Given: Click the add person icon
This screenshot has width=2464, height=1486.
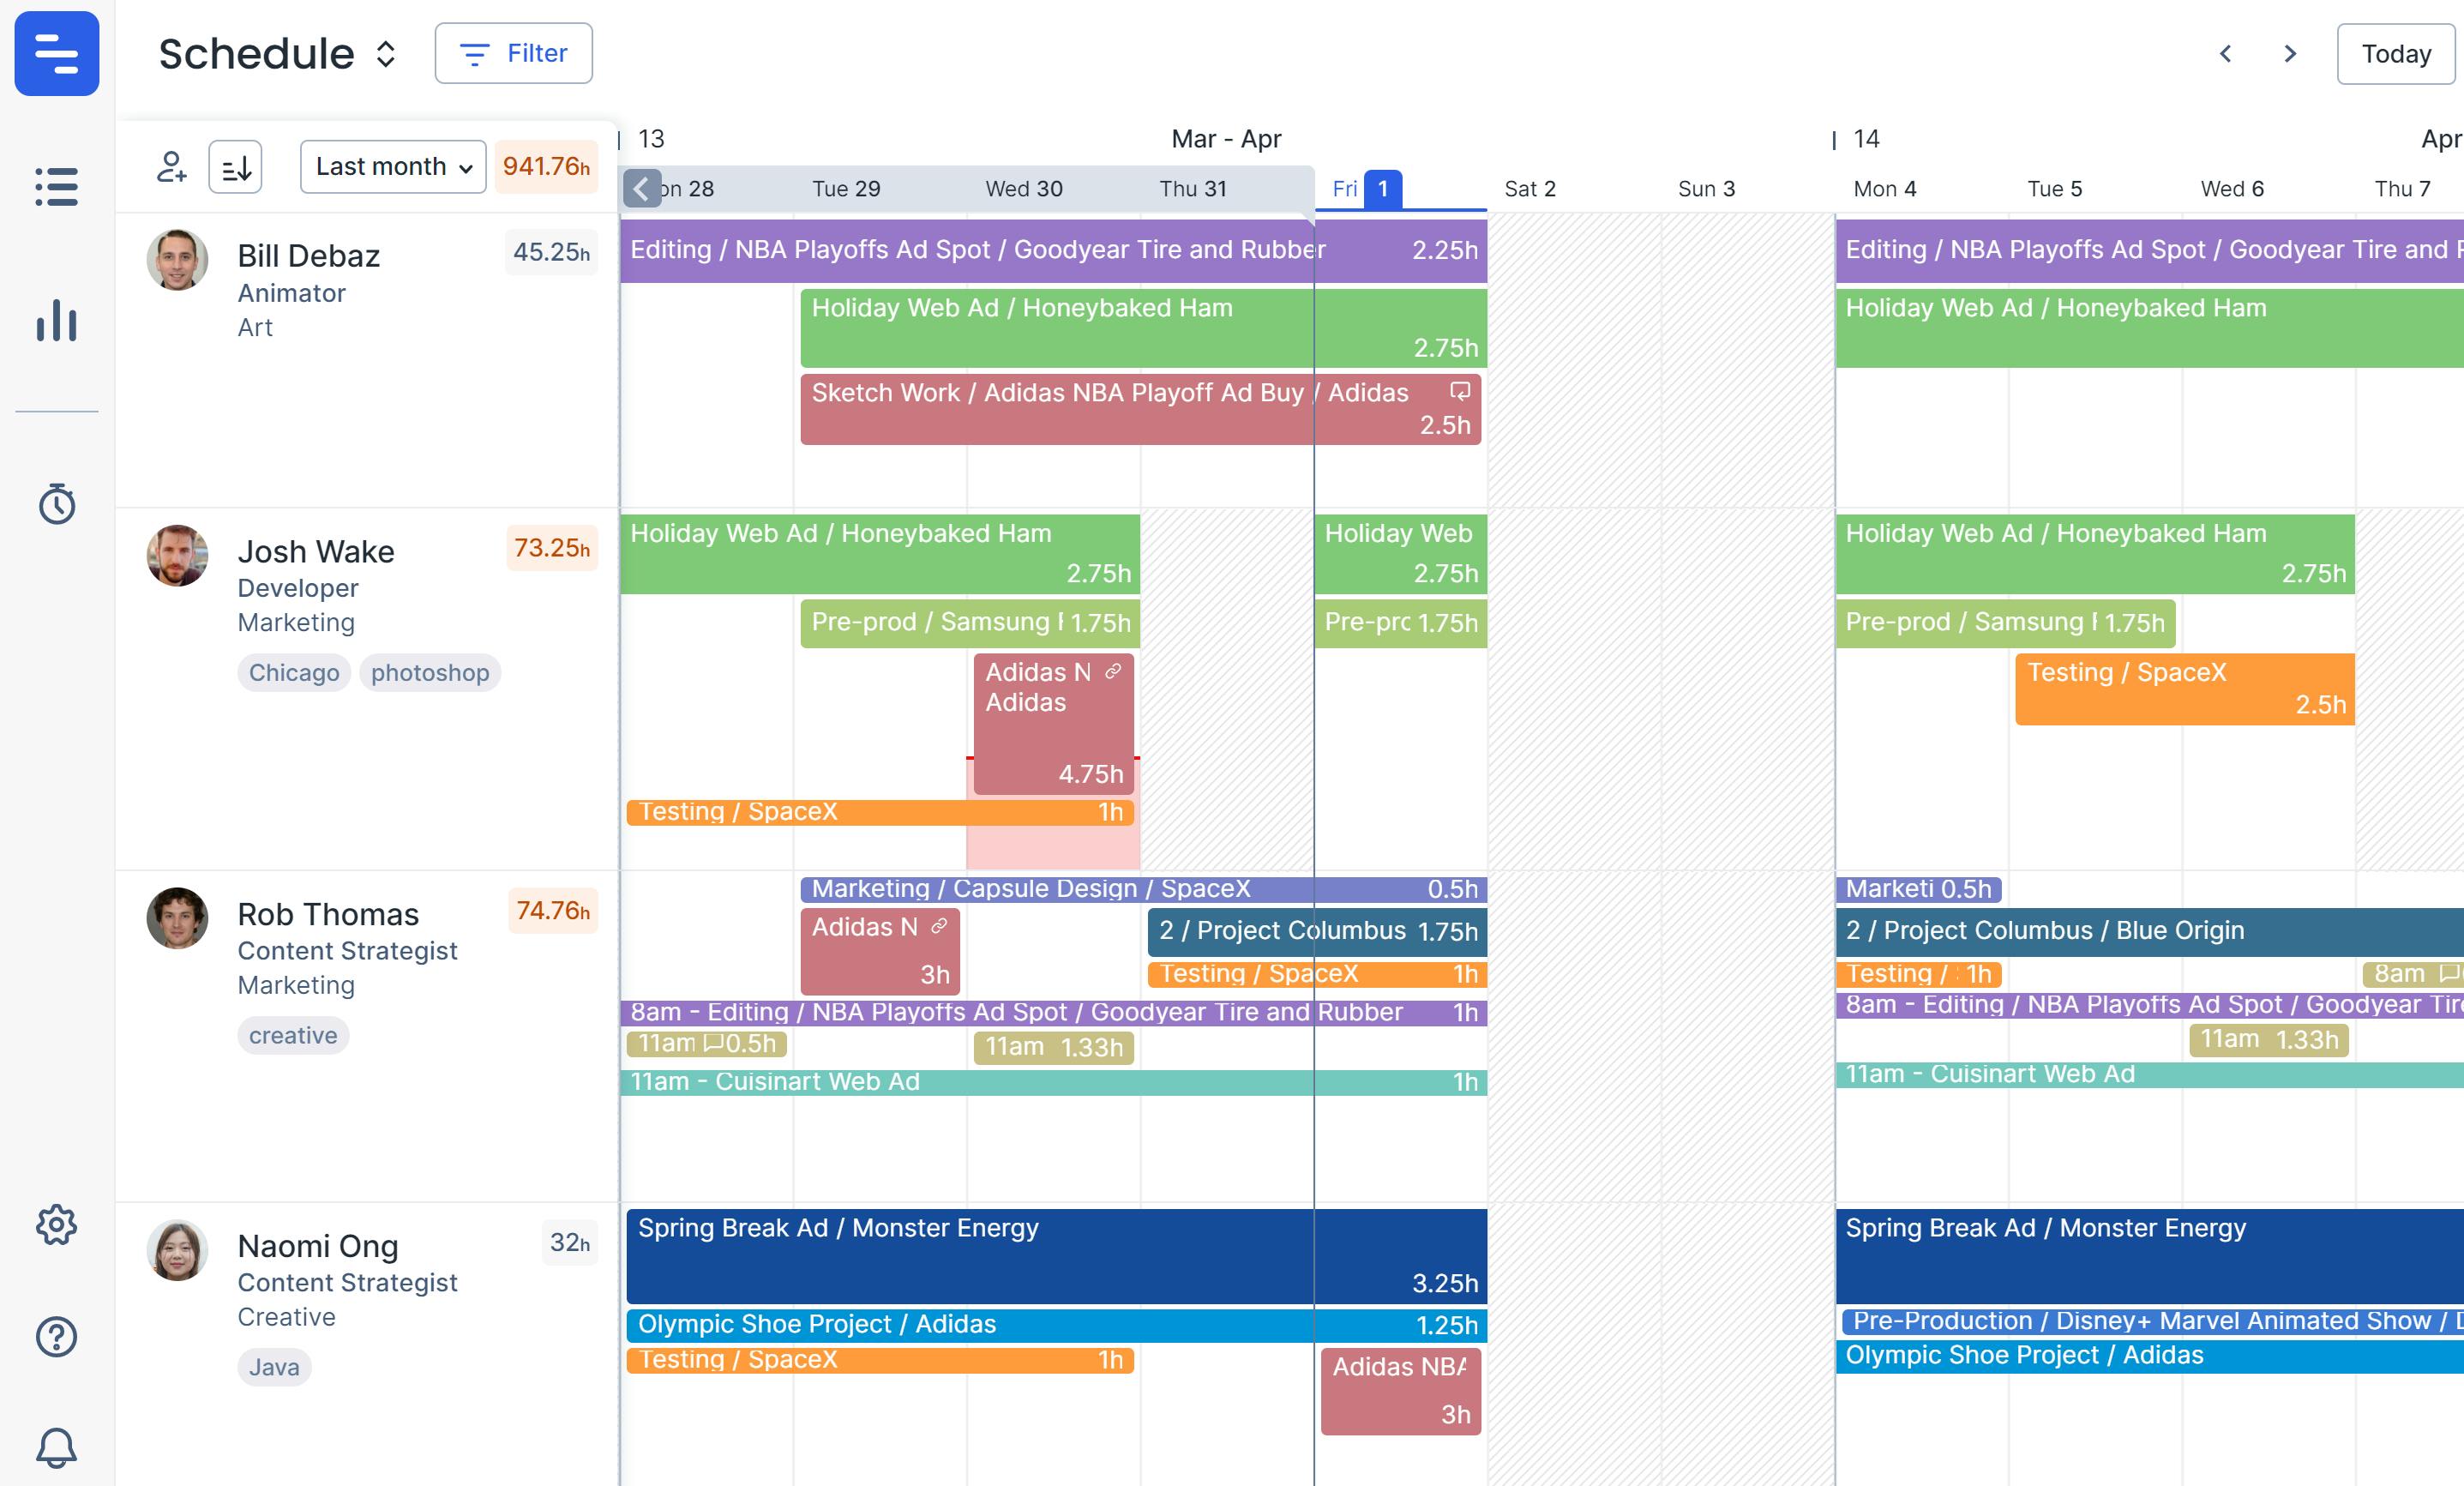Looking at the screenshot, I should click(171, 166).
